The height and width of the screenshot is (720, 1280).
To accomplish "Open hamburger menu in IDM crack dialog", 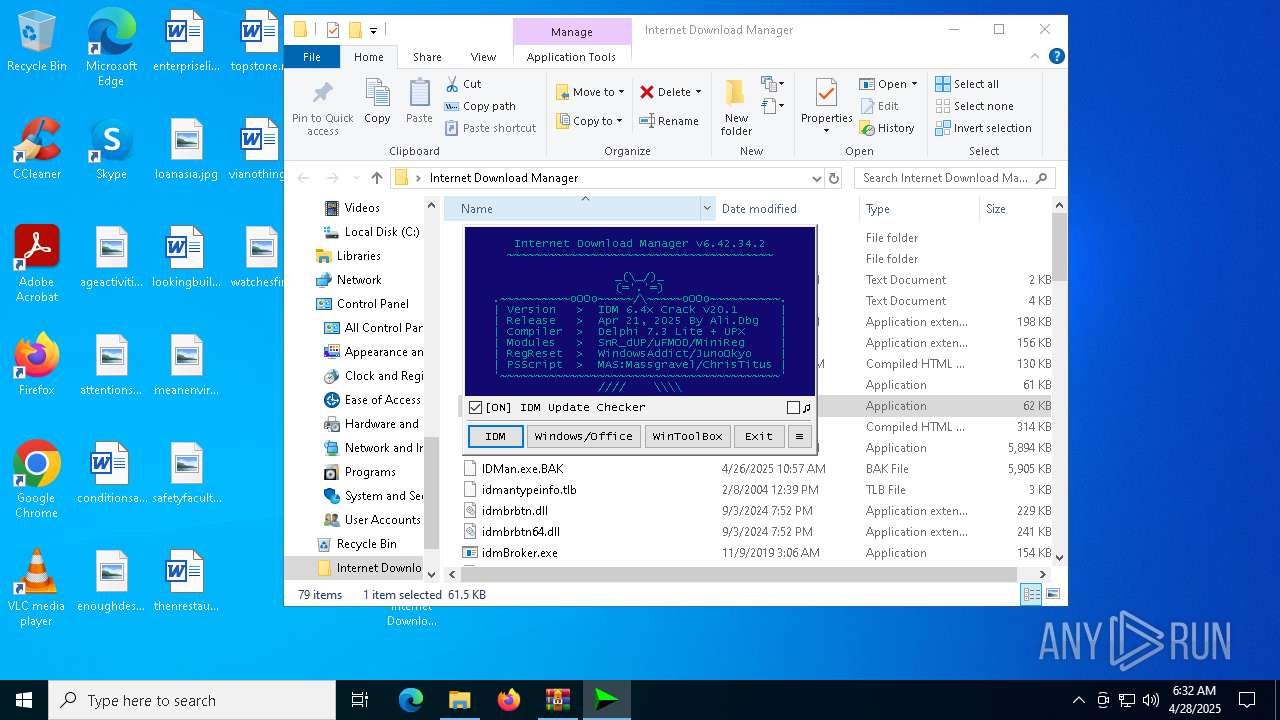I will pos(798,436).
